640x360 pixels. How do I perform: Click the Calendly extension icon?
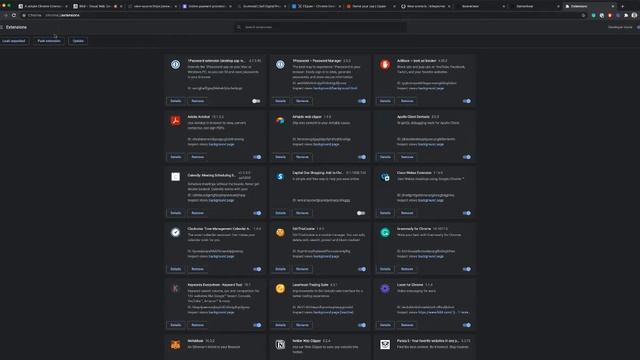(176, 177)
